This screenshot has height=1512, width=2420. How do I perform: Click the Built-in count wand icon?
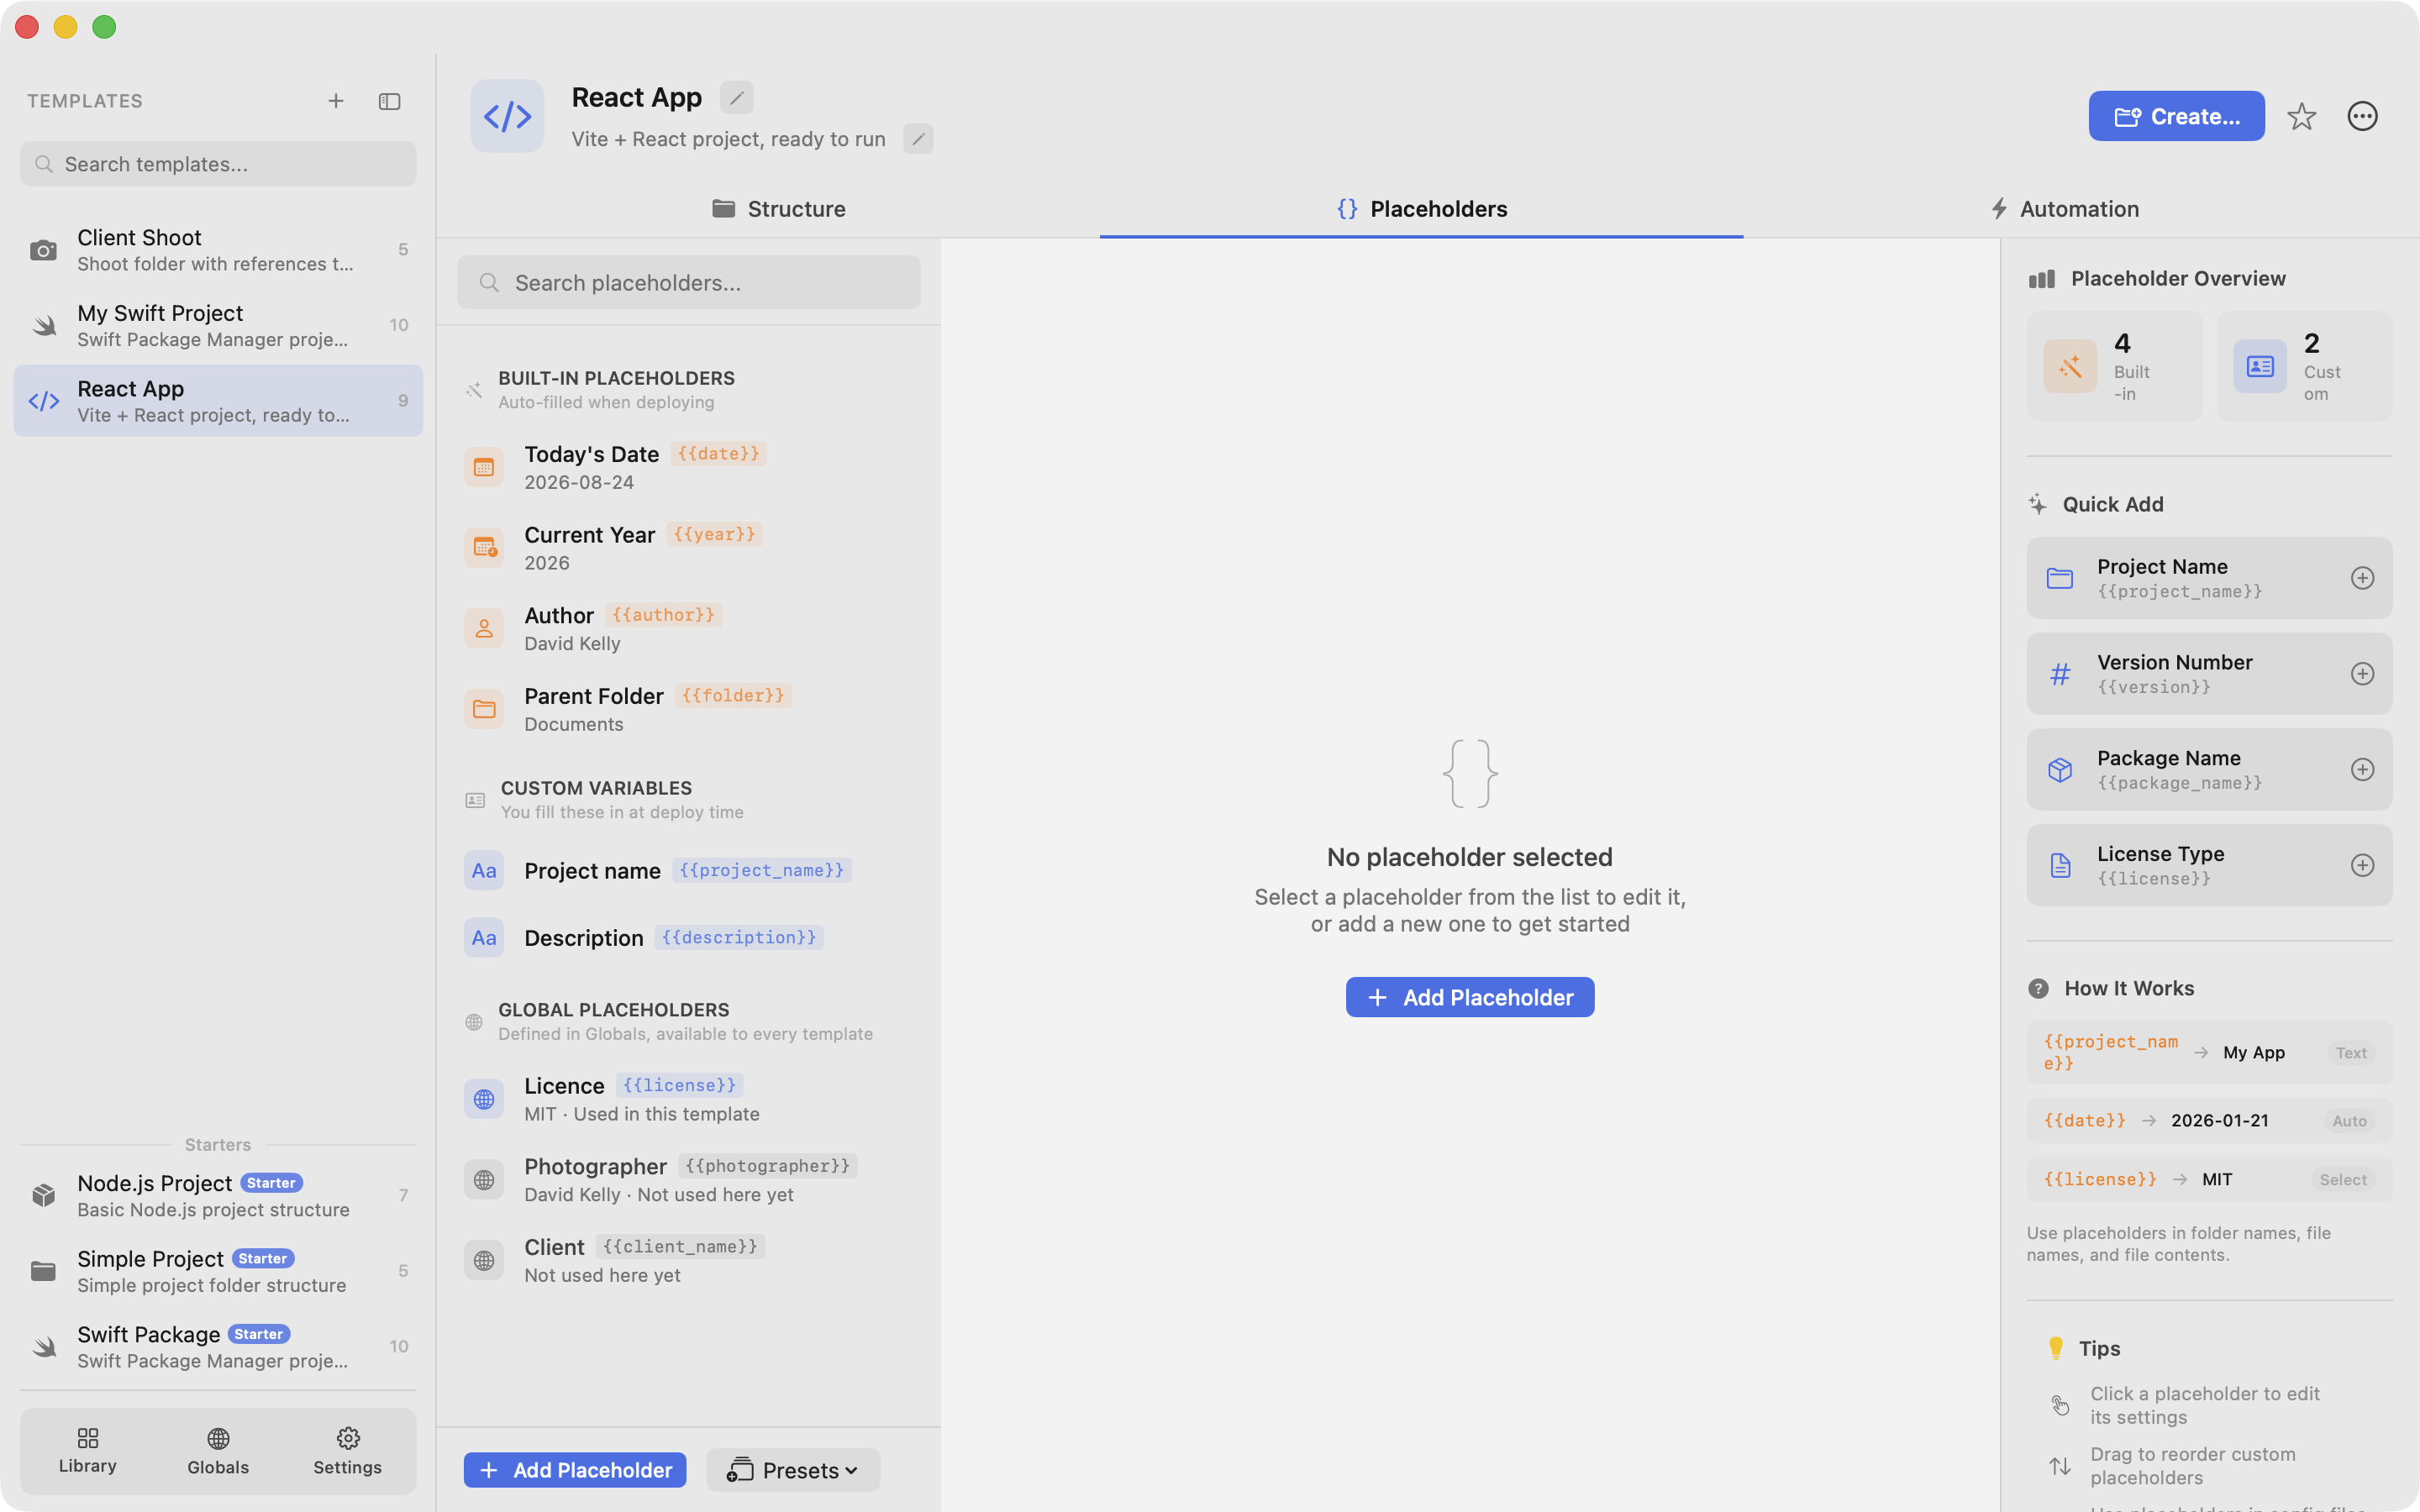(2070, 366)
